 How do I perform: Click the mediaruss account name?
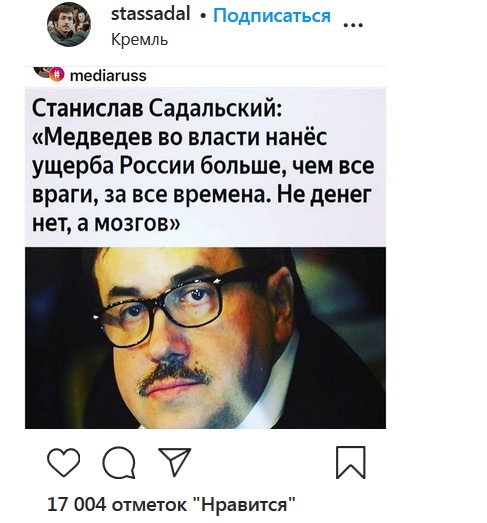click(108, 76)
